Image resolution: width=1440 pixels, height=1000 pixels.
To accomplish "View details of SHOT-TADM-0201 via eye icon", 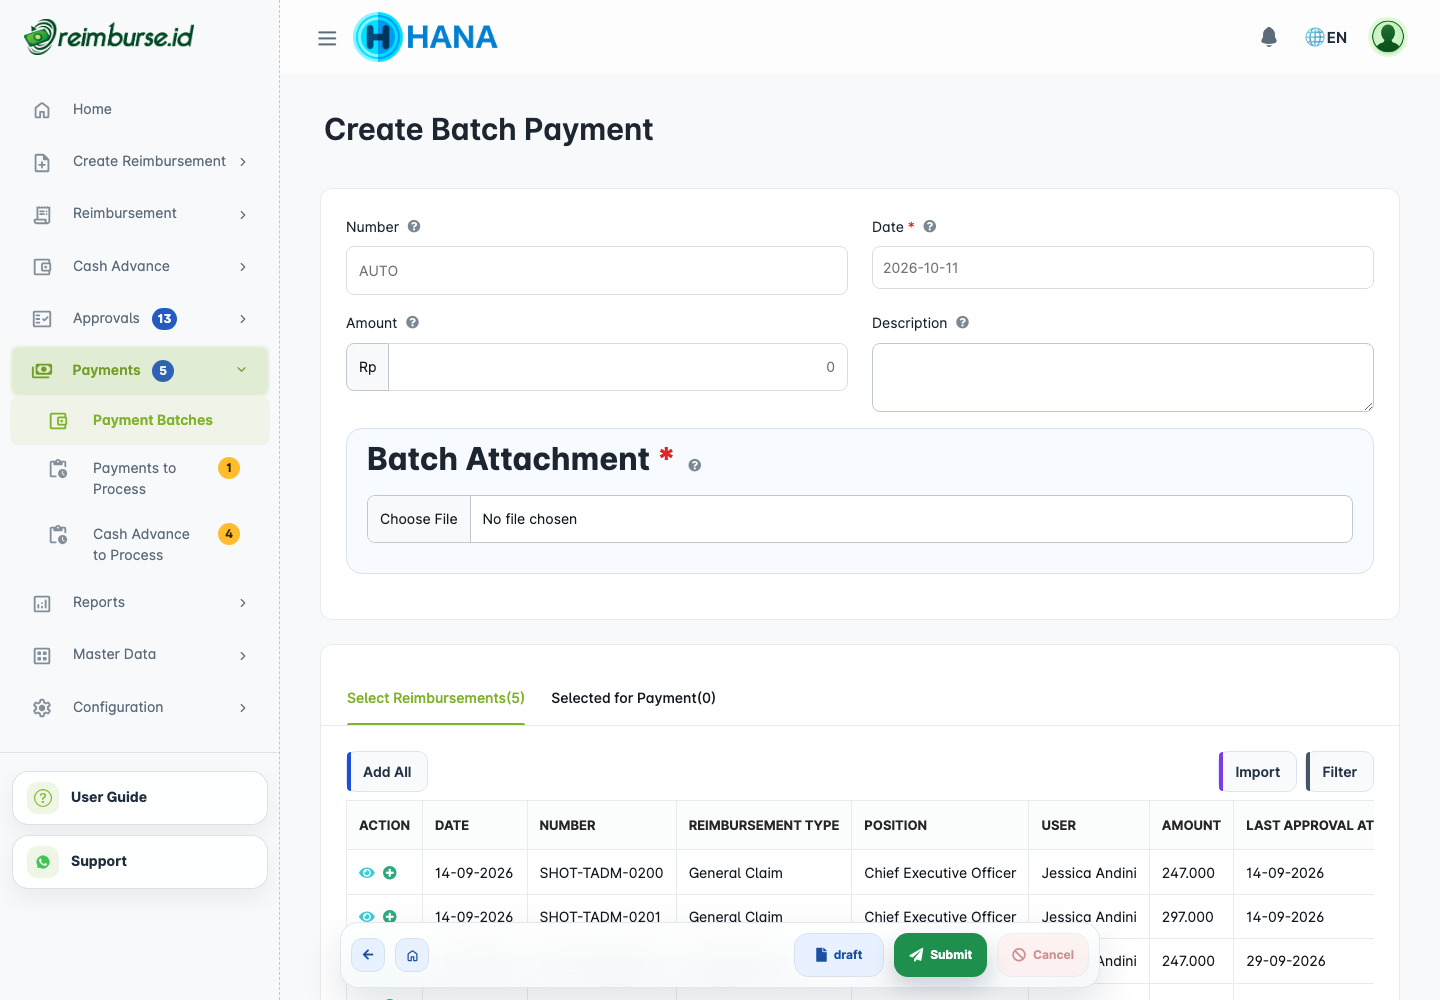I will point(367,916).
